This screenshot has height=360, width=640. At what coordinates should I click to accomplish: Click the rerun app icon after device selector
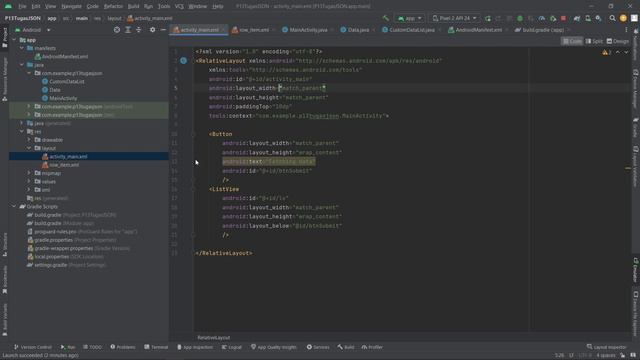tap(488, 18)
